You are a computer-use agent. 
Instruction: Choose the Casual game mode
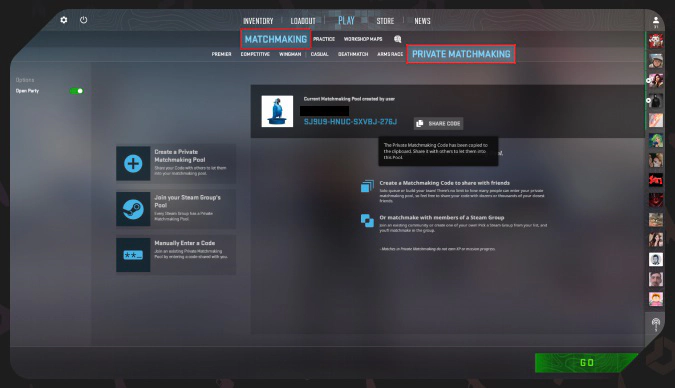(x=319, y=54)
